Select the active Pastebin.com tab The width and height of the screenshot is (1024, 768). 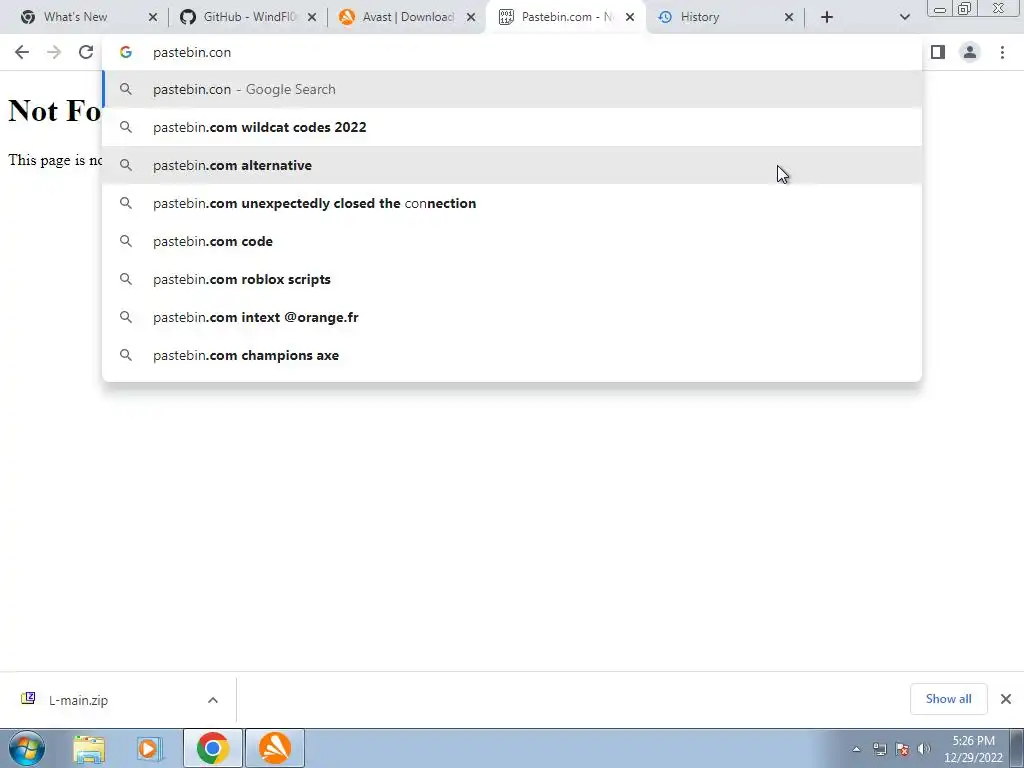click(x=566, y=17)
